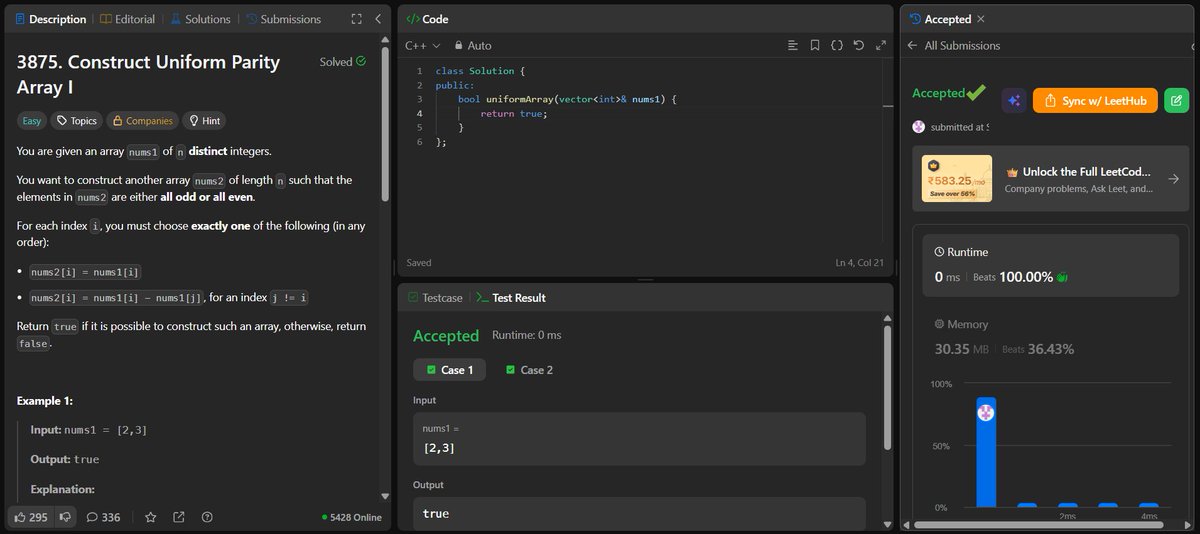Select the Test Result tab
1200x534 pixels.
pyautogui.click(x=510, y=298)
